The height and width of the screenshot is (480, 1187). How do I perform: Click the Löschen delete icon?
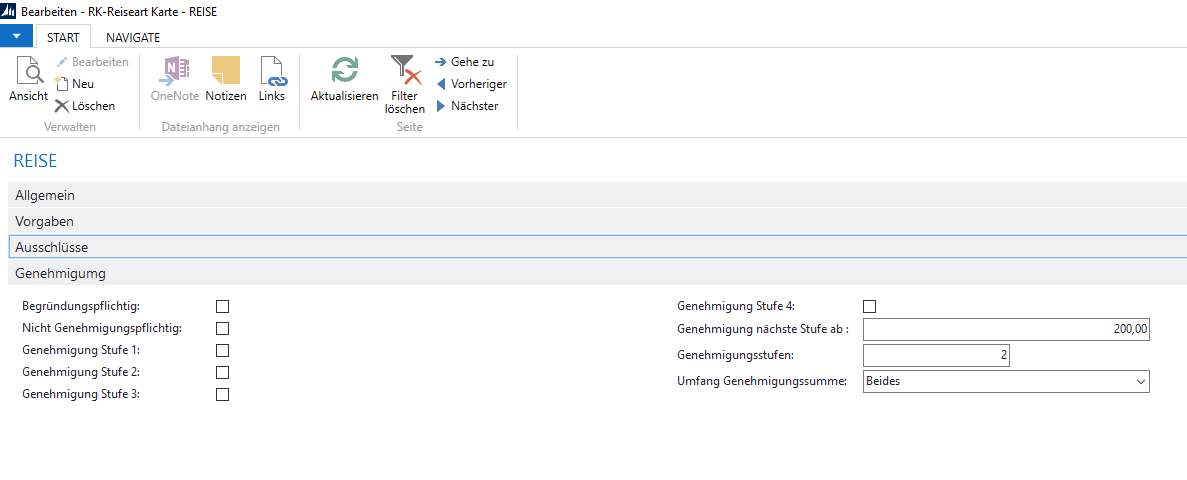pyautogui.click(x=62, y=106)
